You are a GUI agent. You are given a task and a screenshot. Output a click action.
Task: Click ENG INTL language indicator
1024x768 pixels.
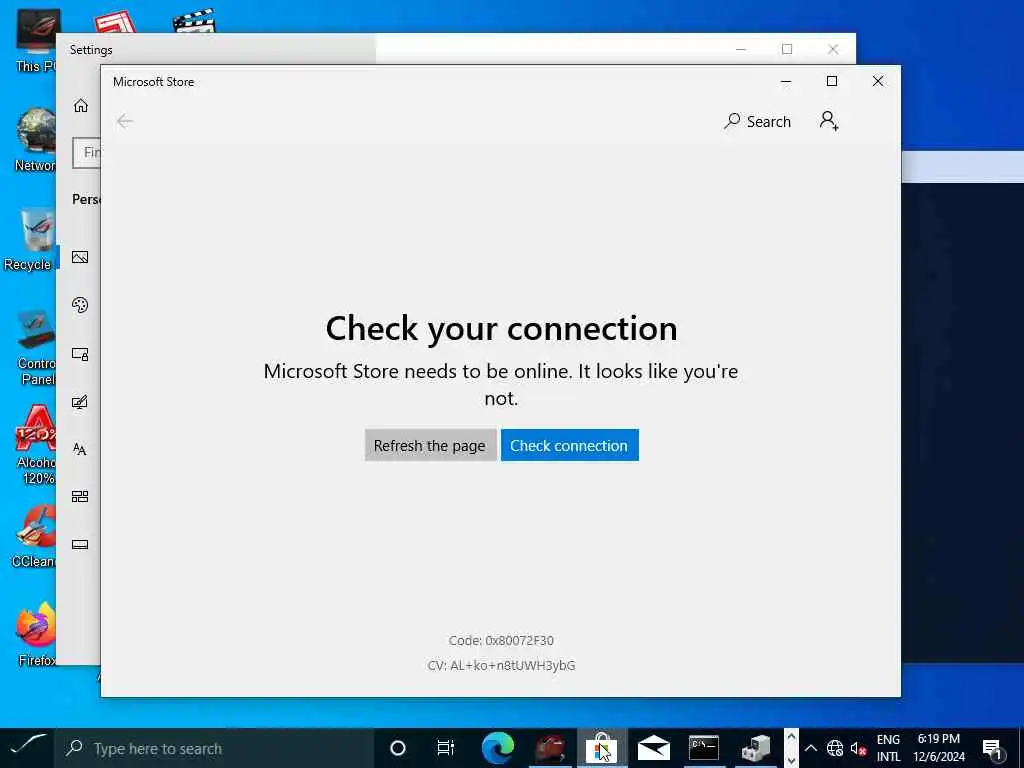(x=888, y=748)
